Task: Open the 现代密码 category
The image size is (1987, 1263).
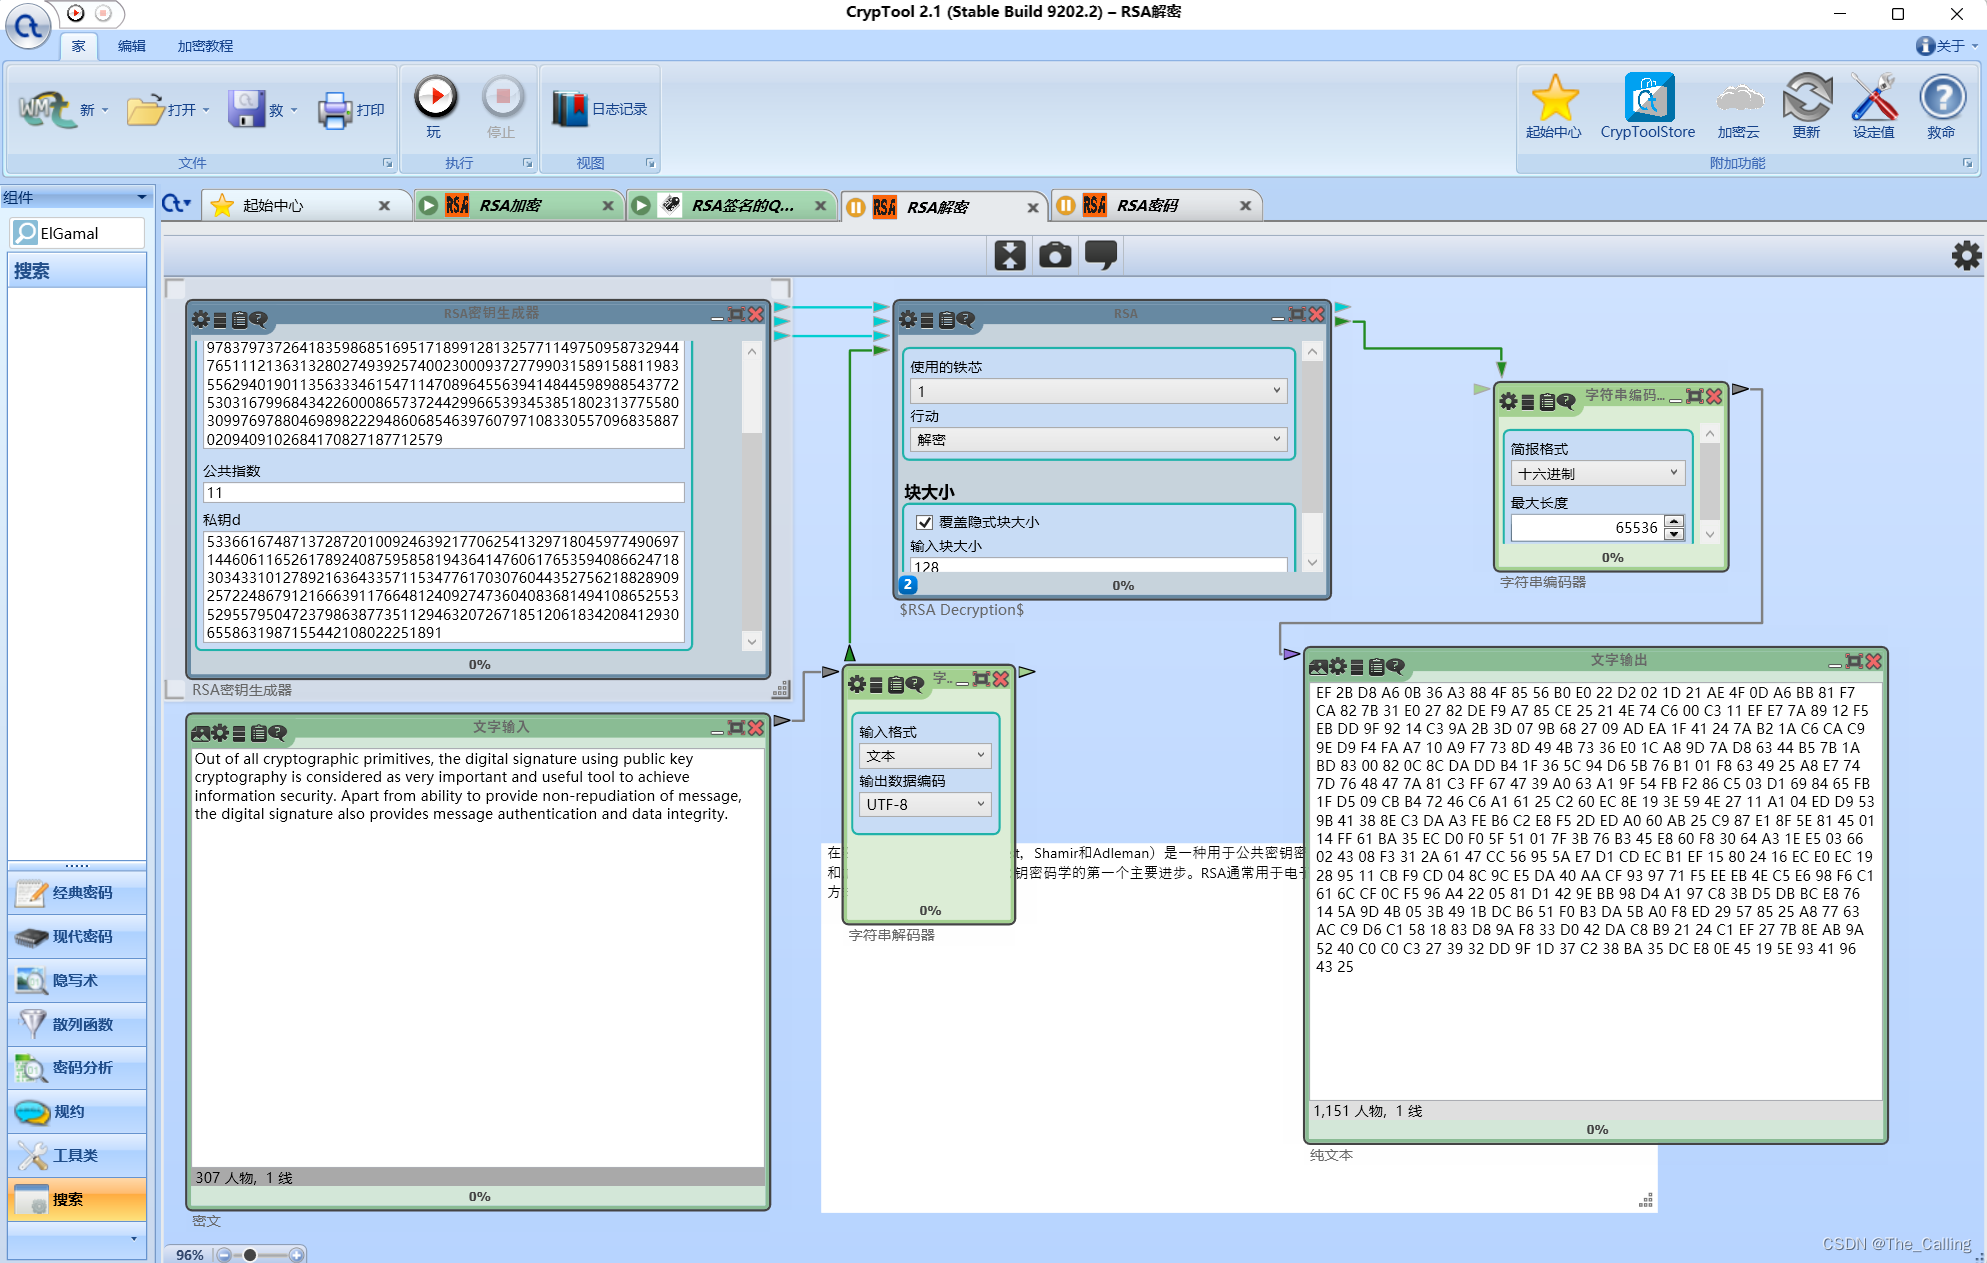Action: [x=77, y=936]
